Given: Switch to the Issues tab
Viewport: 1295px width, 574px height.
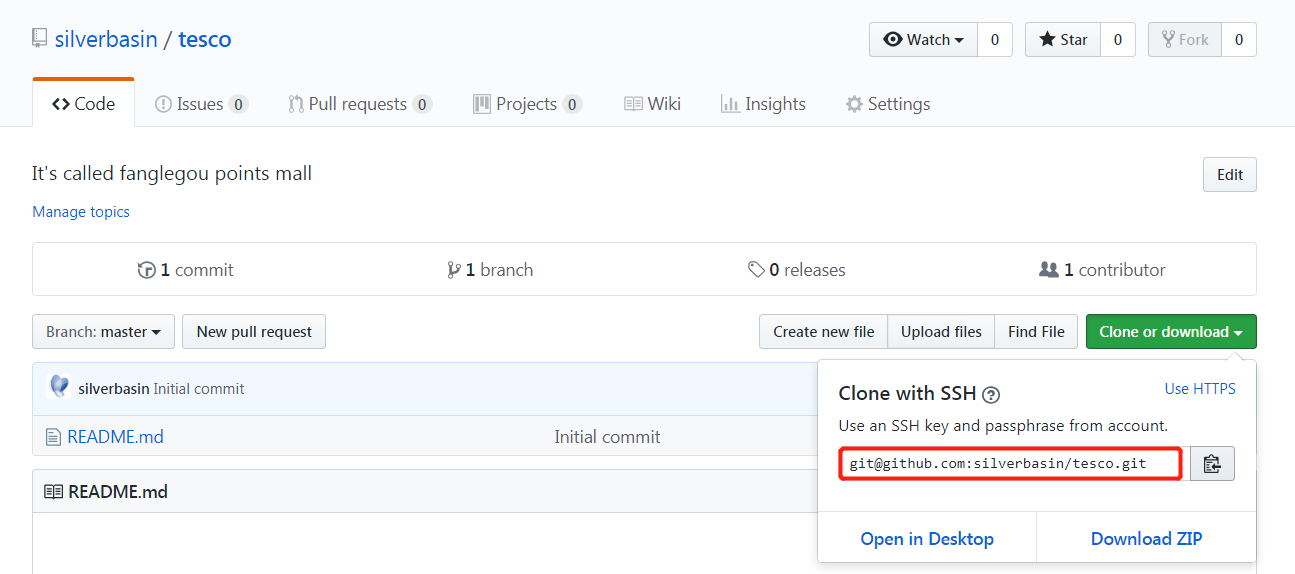Looking at the screenshot, I should pos(200,104).
